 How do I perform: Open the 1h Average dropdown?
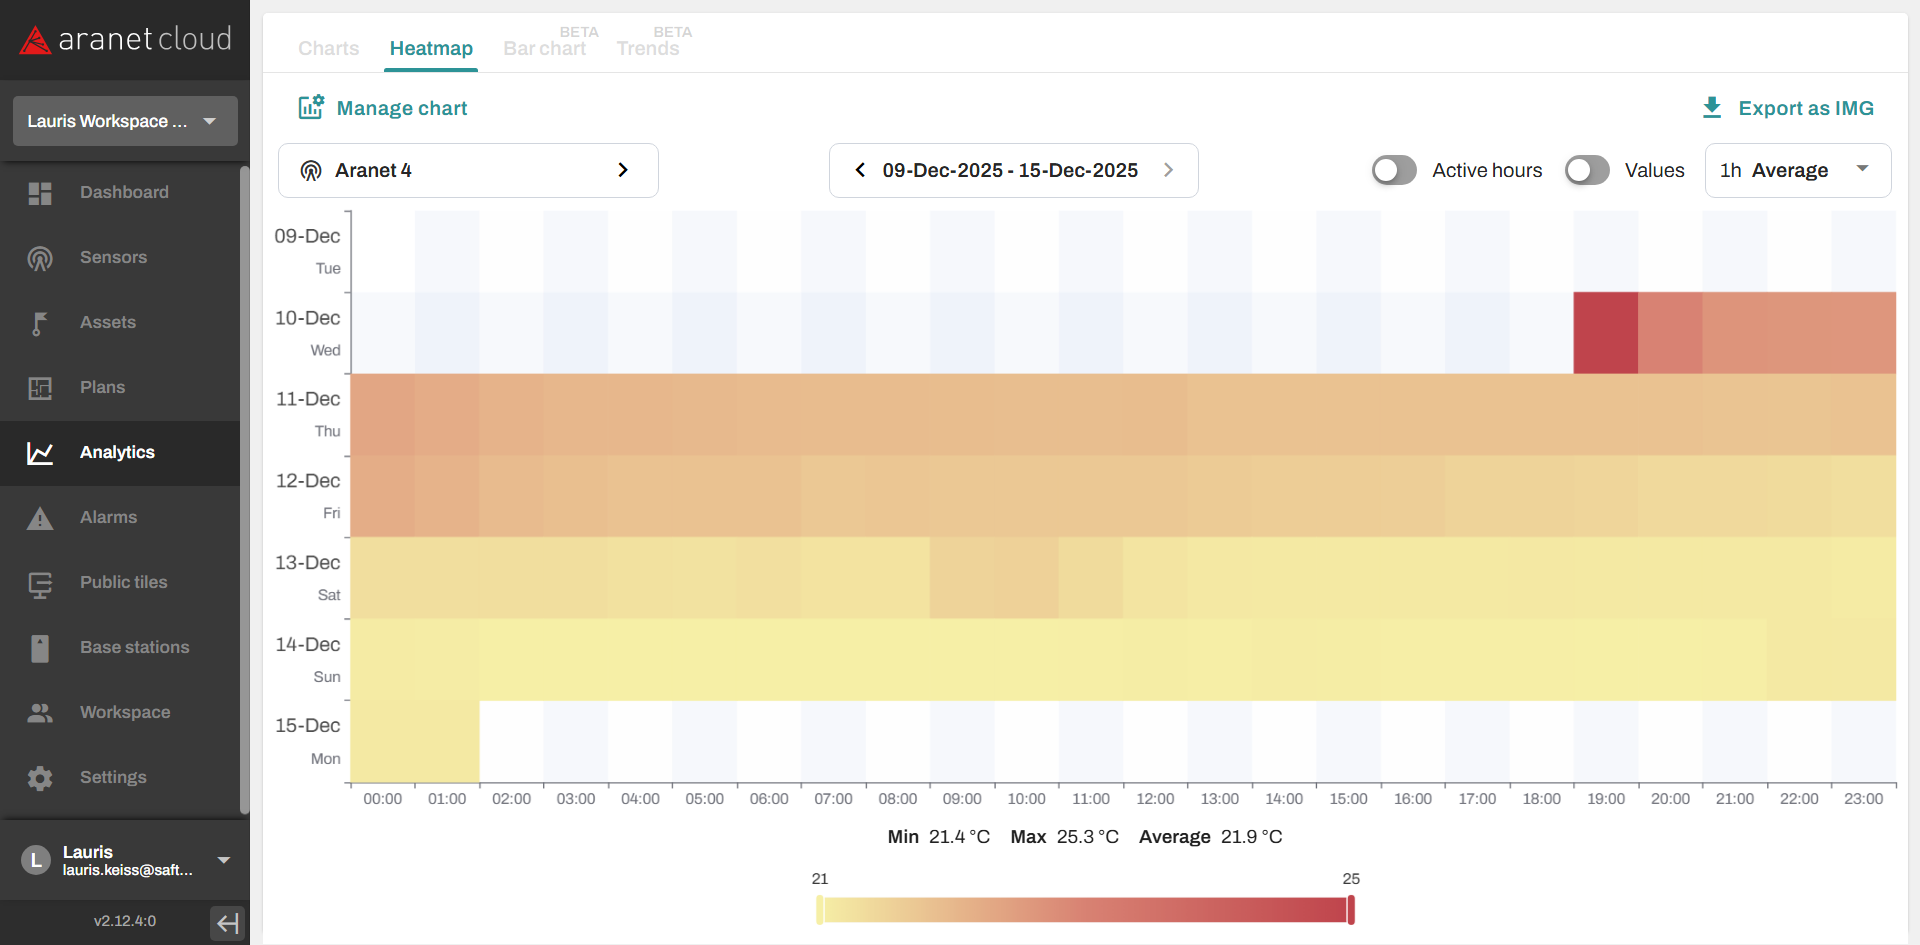point(1797,171)
